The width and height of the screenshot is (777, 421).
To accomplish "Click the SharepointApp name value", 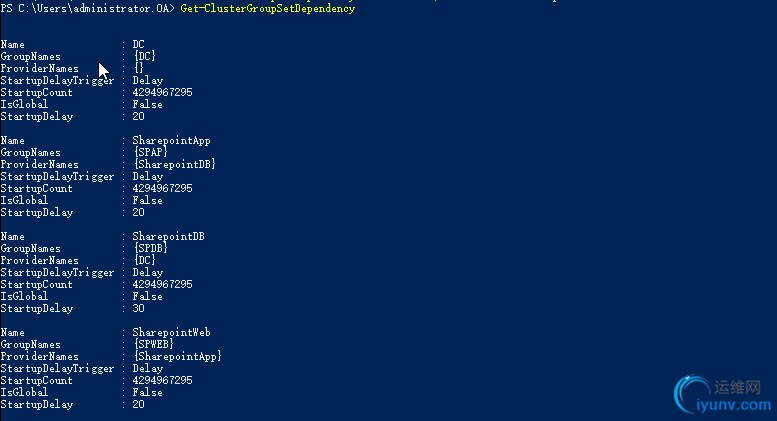I will (171, 141).
